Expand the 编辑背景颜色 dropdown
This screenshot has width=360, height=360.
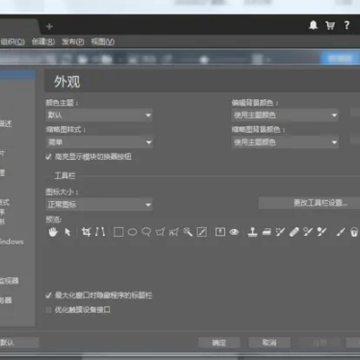285,115
